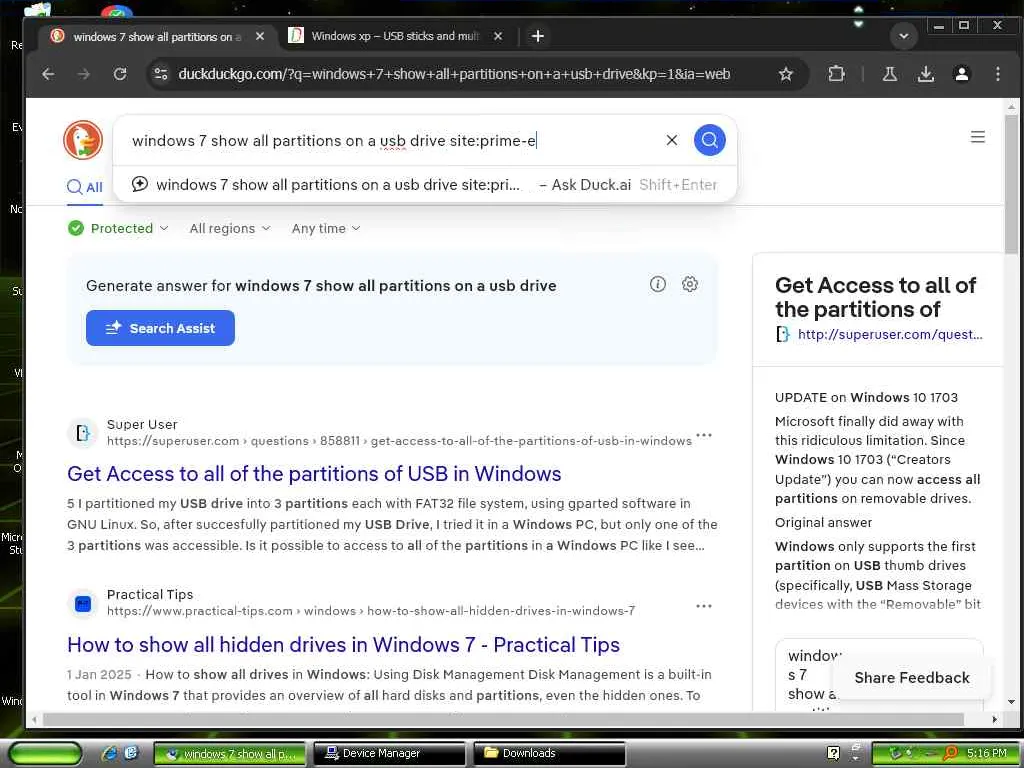Click the Windows Start button
The height and width of the screenshot is (768, 1024).
46,754
